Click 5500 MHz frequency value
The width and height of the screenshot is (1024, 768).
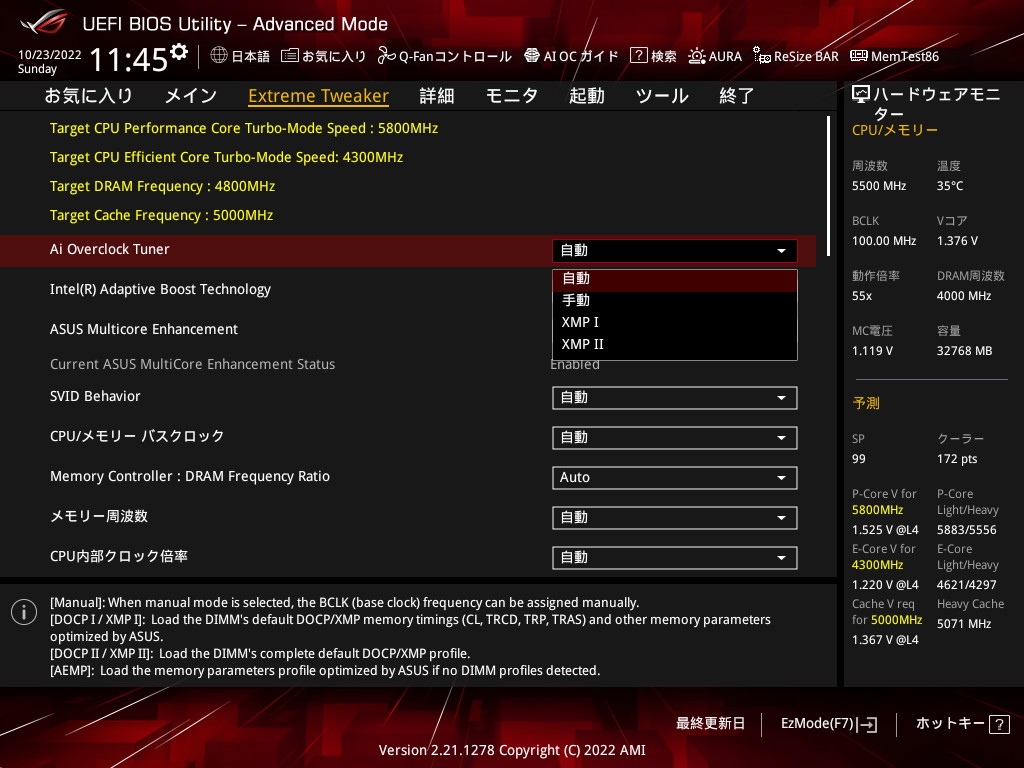[879, 186]
